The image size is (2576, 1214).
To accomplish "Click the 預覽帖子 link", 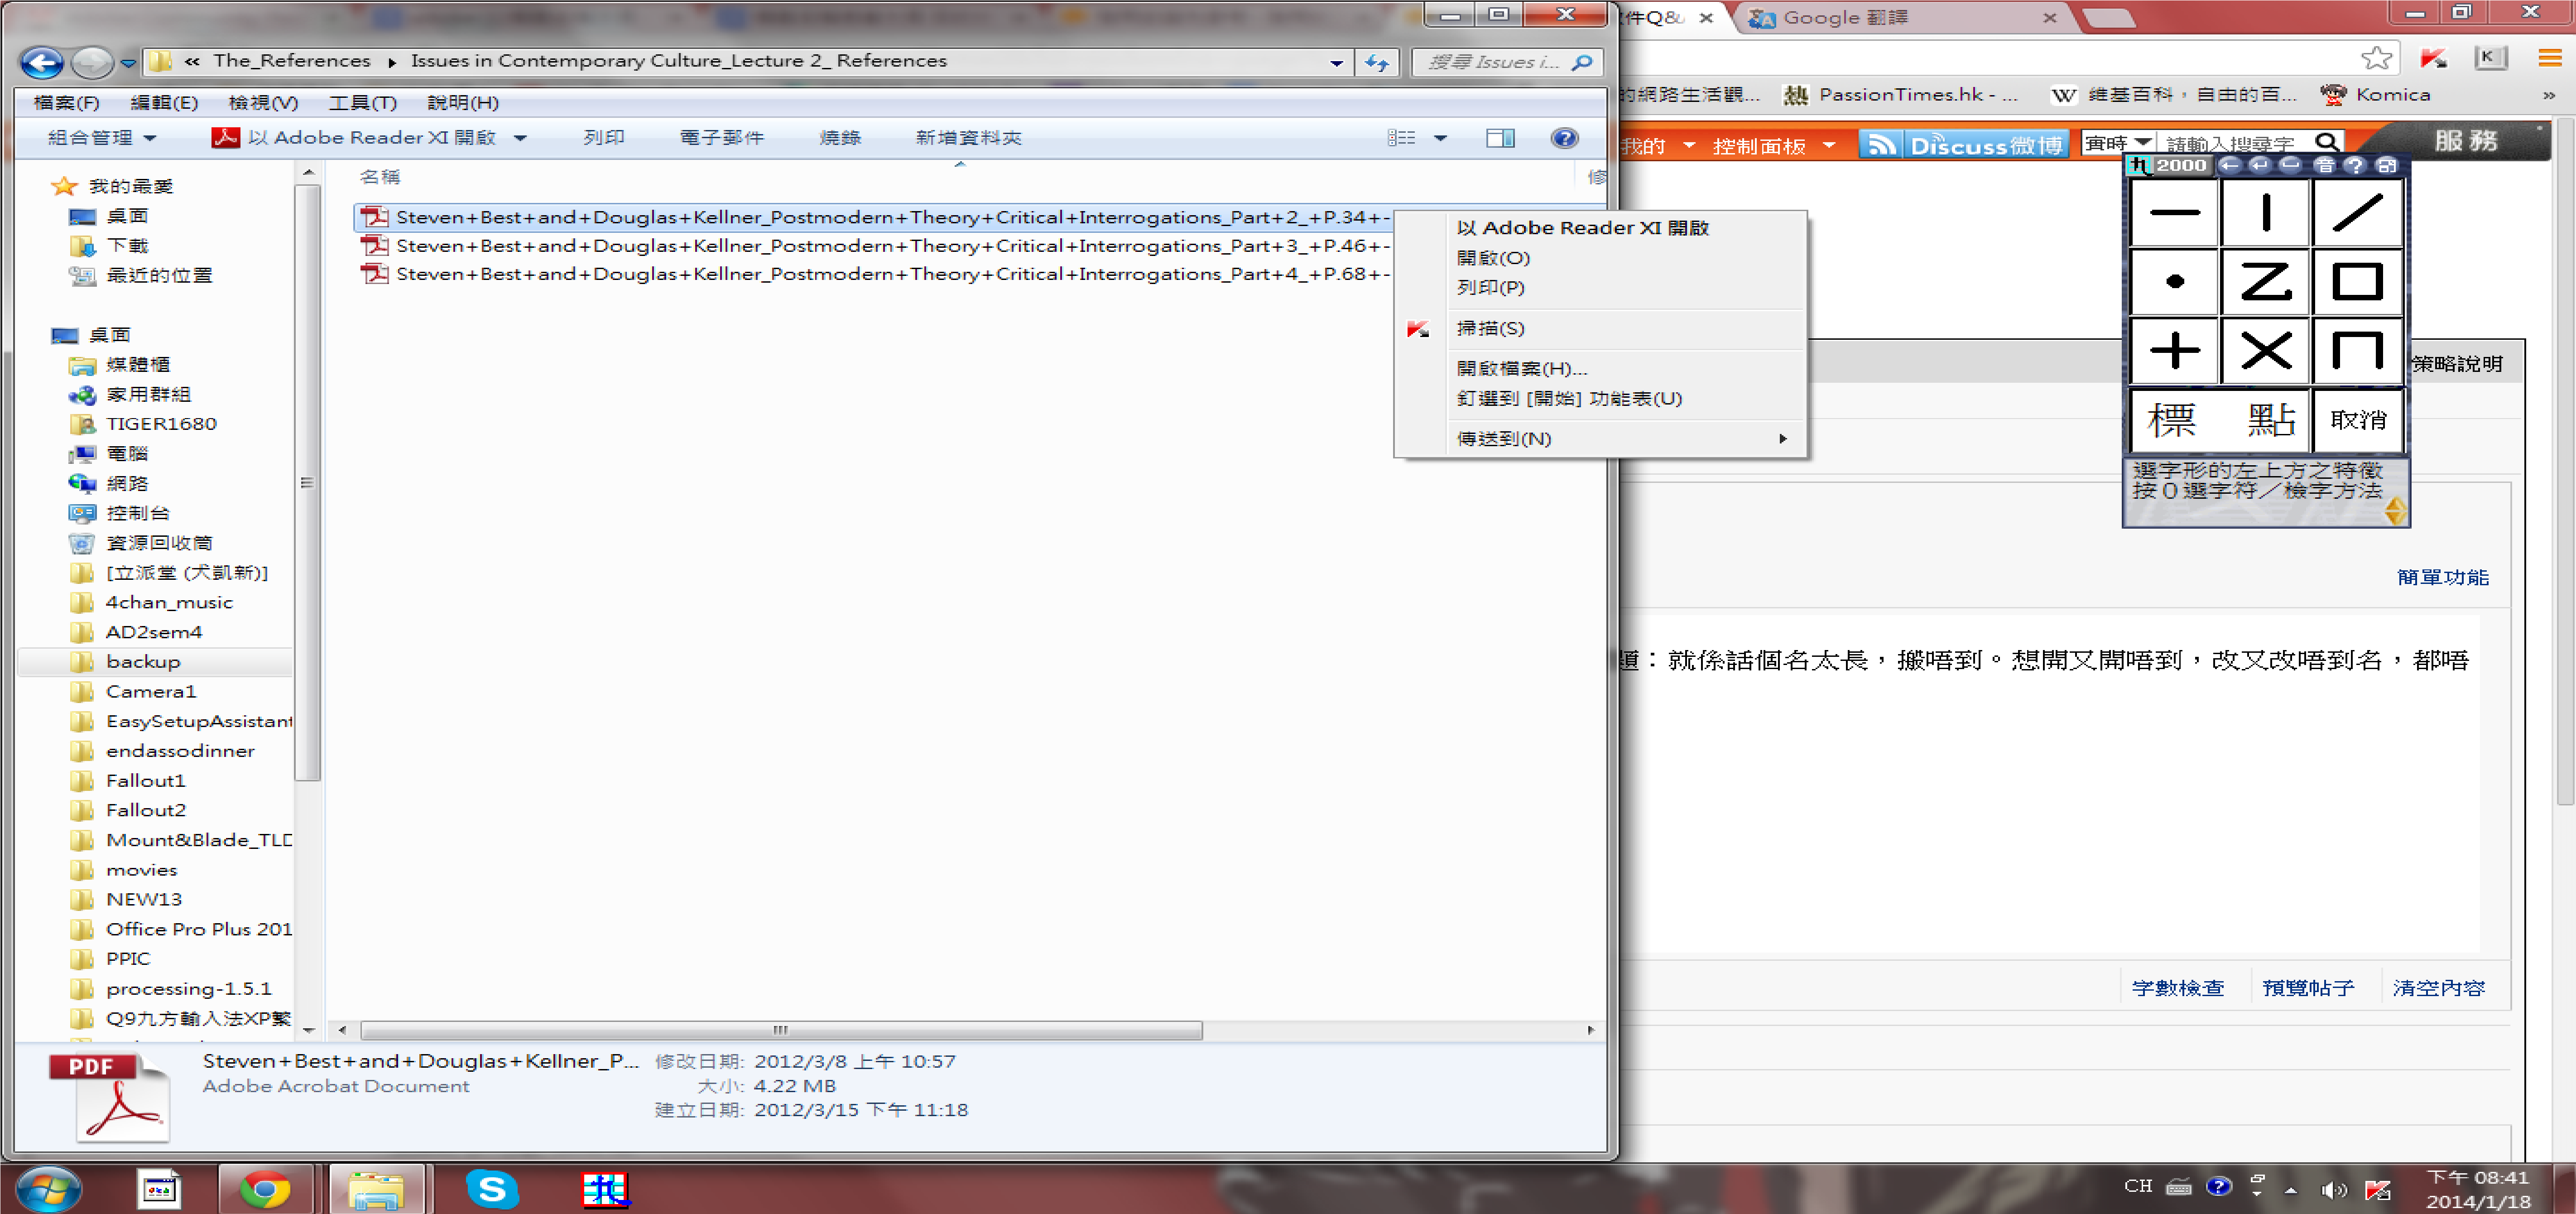I will coord(2308,988).
